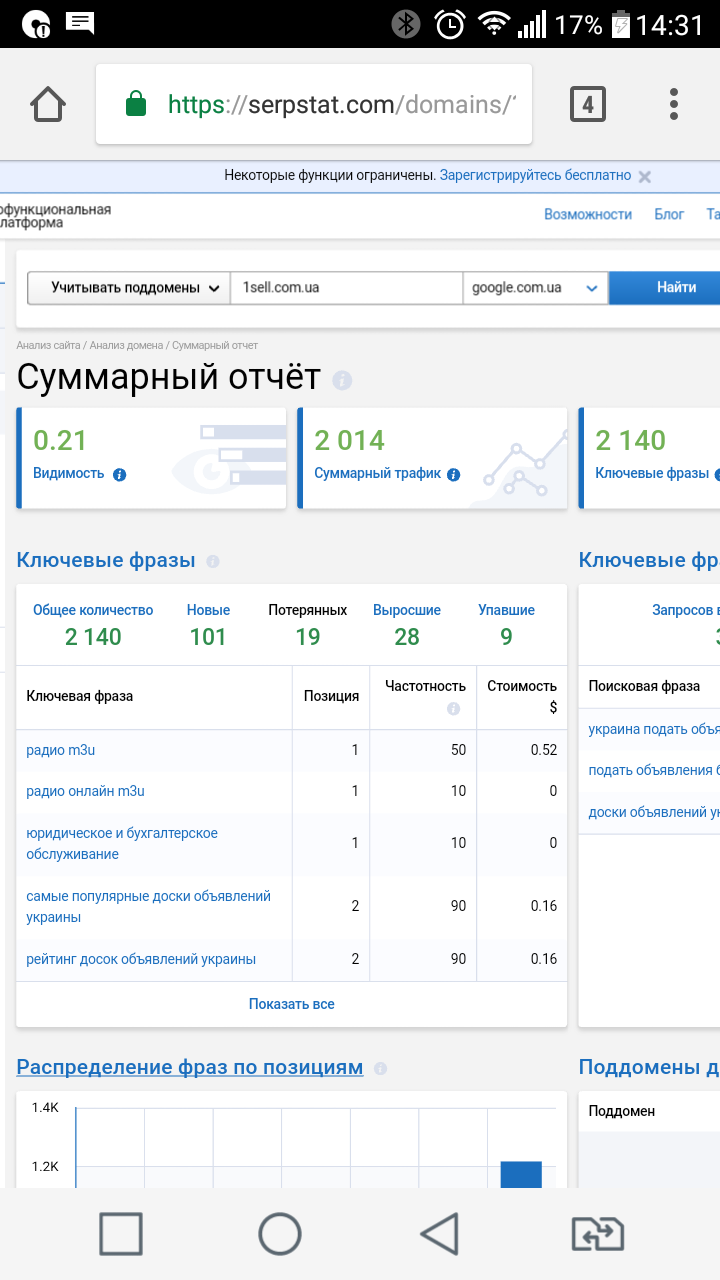Click the Ключевые фразы section heading

[x=106, y=560]
